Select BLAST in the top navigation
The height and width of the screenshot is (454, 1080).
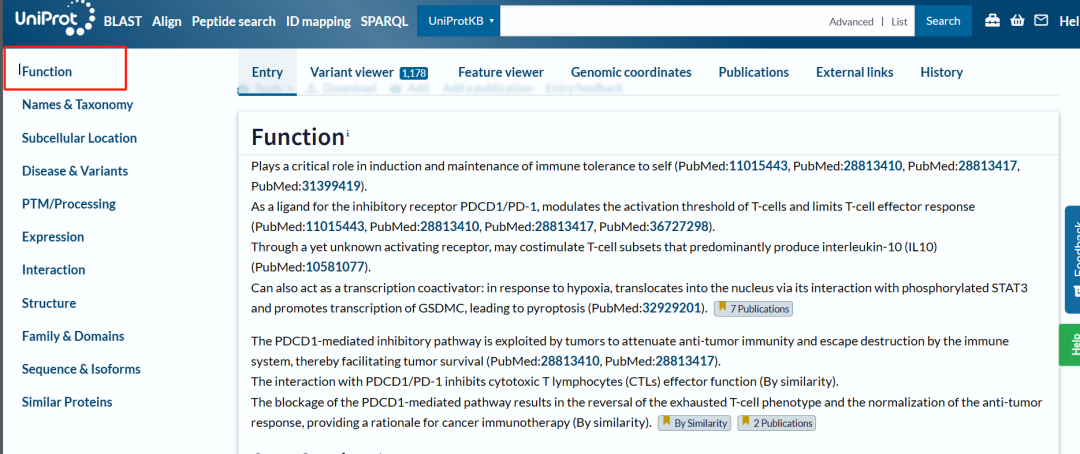pos(123,21)
